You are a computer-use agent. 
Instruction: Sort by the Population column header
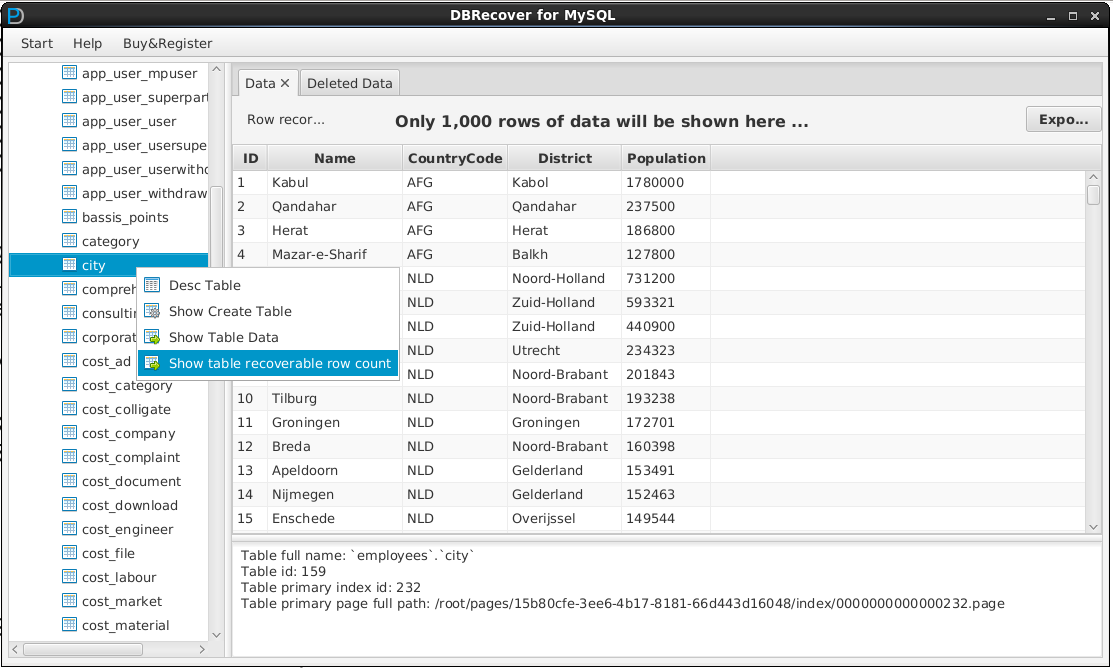[666, 158]
